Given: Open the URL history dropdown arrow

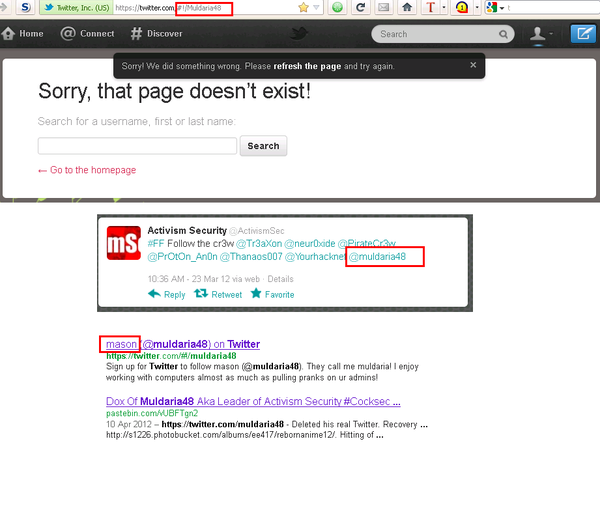Looking at the screenshot, I should [316, 7].
